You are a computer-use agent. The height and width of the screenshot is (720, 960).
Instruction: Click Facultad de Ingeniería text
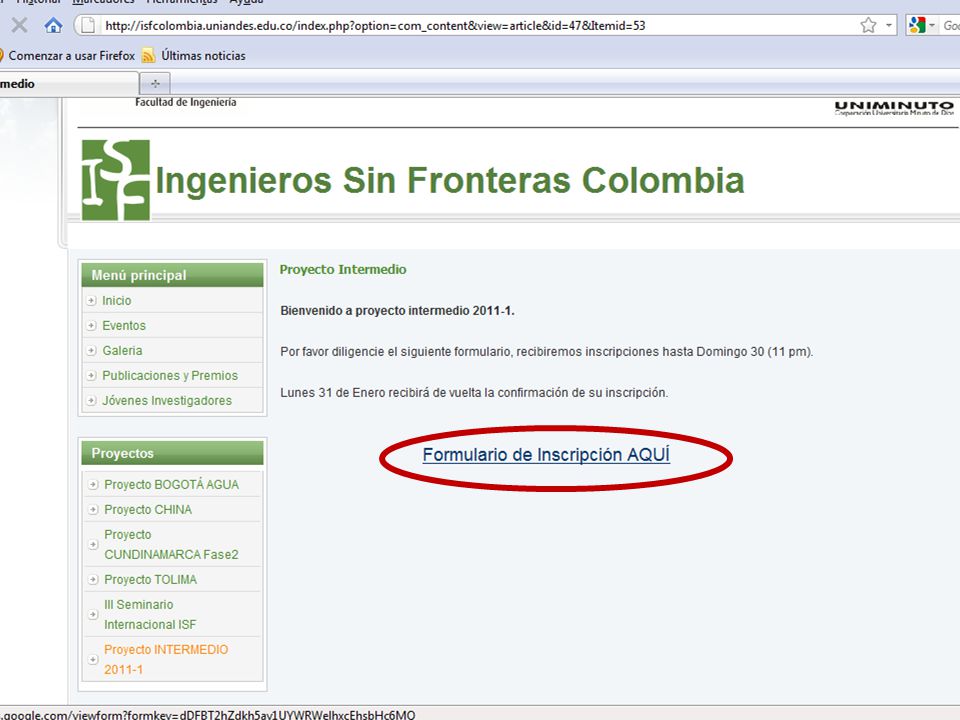186,102
